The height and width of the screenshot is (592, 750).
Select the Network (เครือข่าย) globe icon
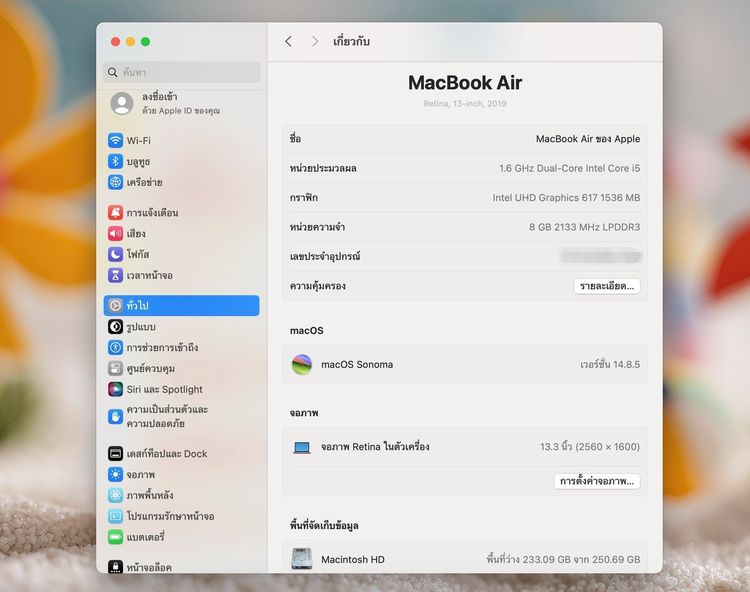click(115, 182)
